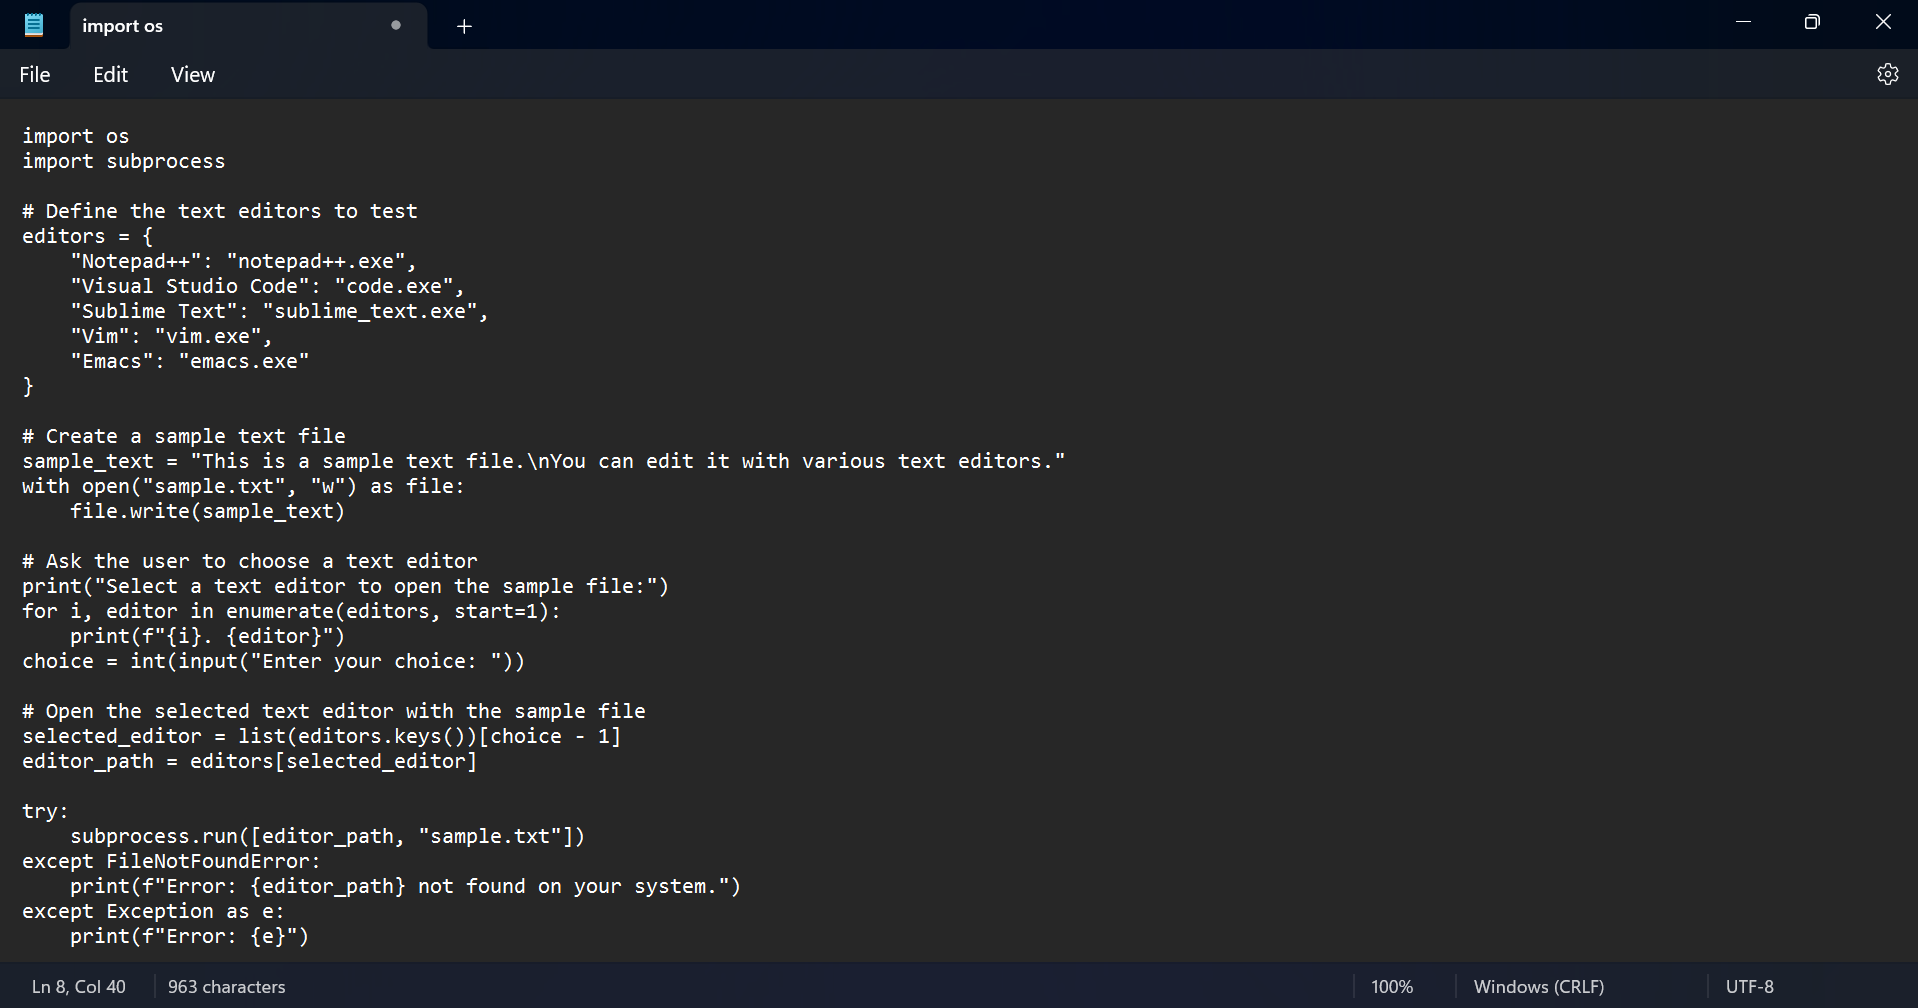
Task: Click the unsaved changes dot on the tab
Action: [x=396, y=25]
